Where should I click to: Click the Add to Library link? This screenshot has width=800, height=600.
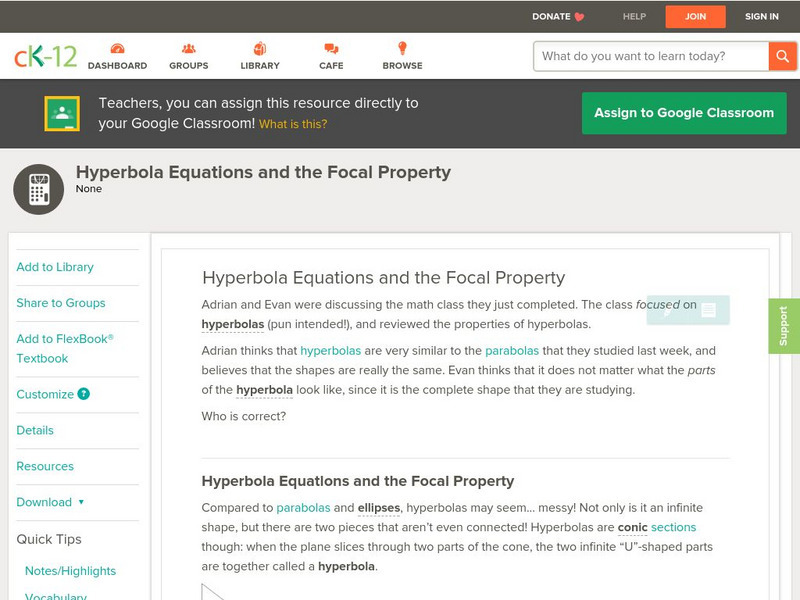55,267
